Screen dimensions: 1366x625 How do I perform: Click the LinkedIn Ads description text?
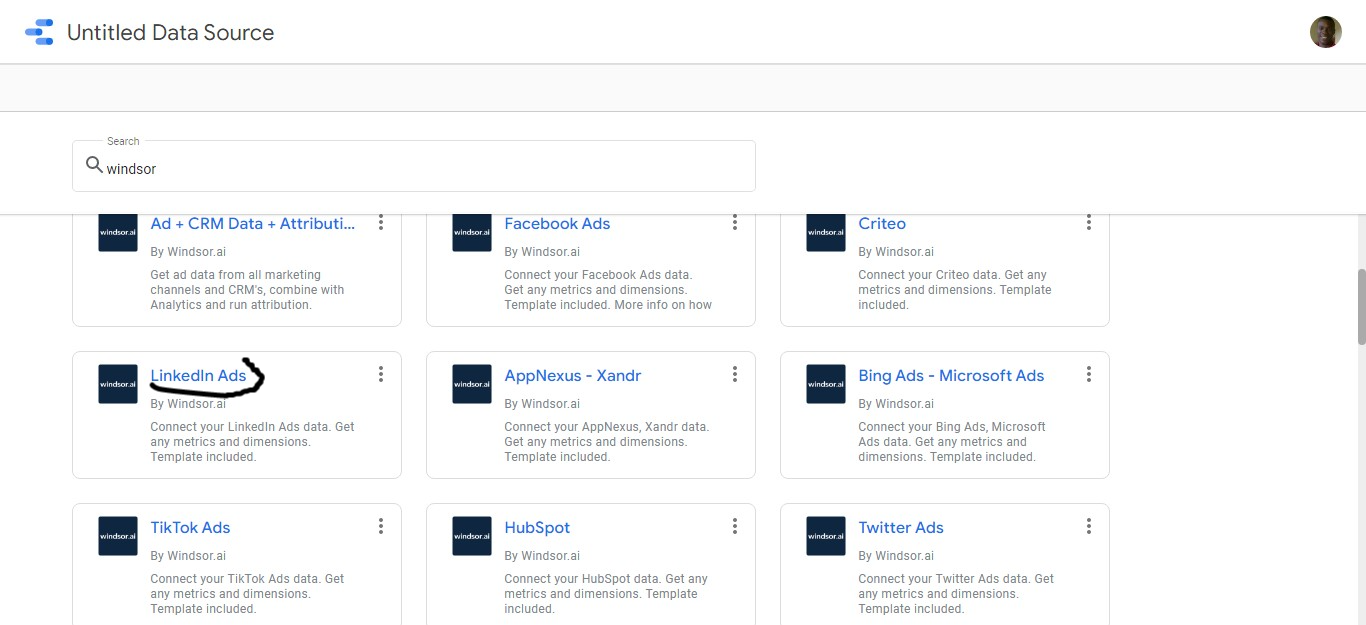point(252,442)
